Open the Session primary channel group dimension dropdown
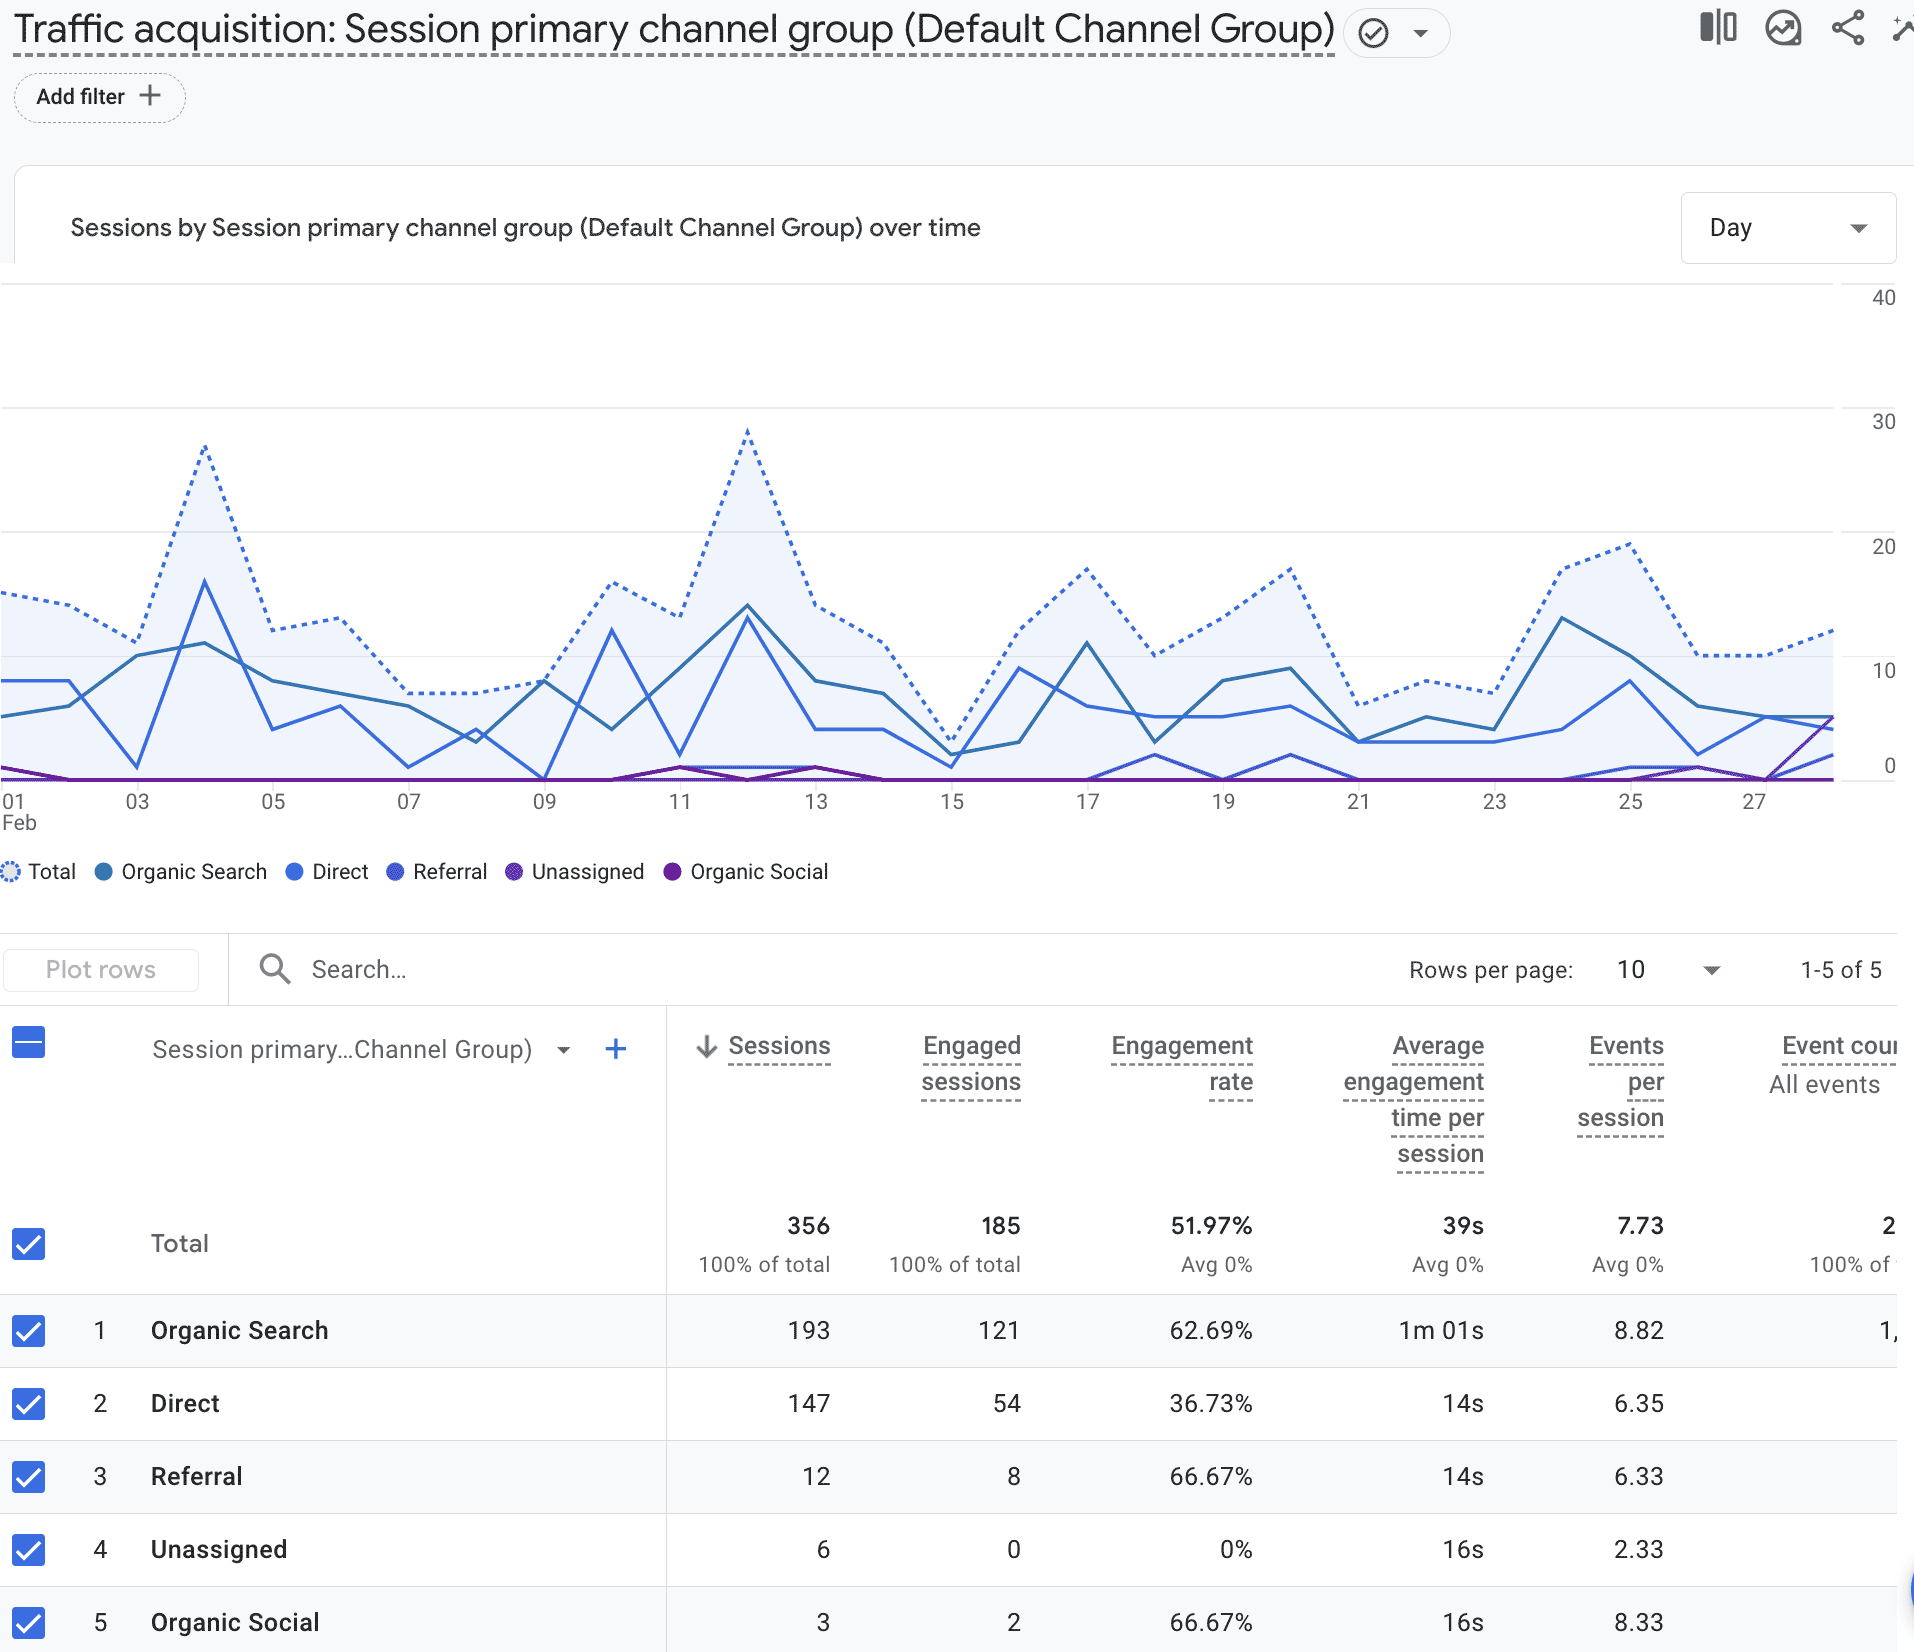 [563, 1050]
